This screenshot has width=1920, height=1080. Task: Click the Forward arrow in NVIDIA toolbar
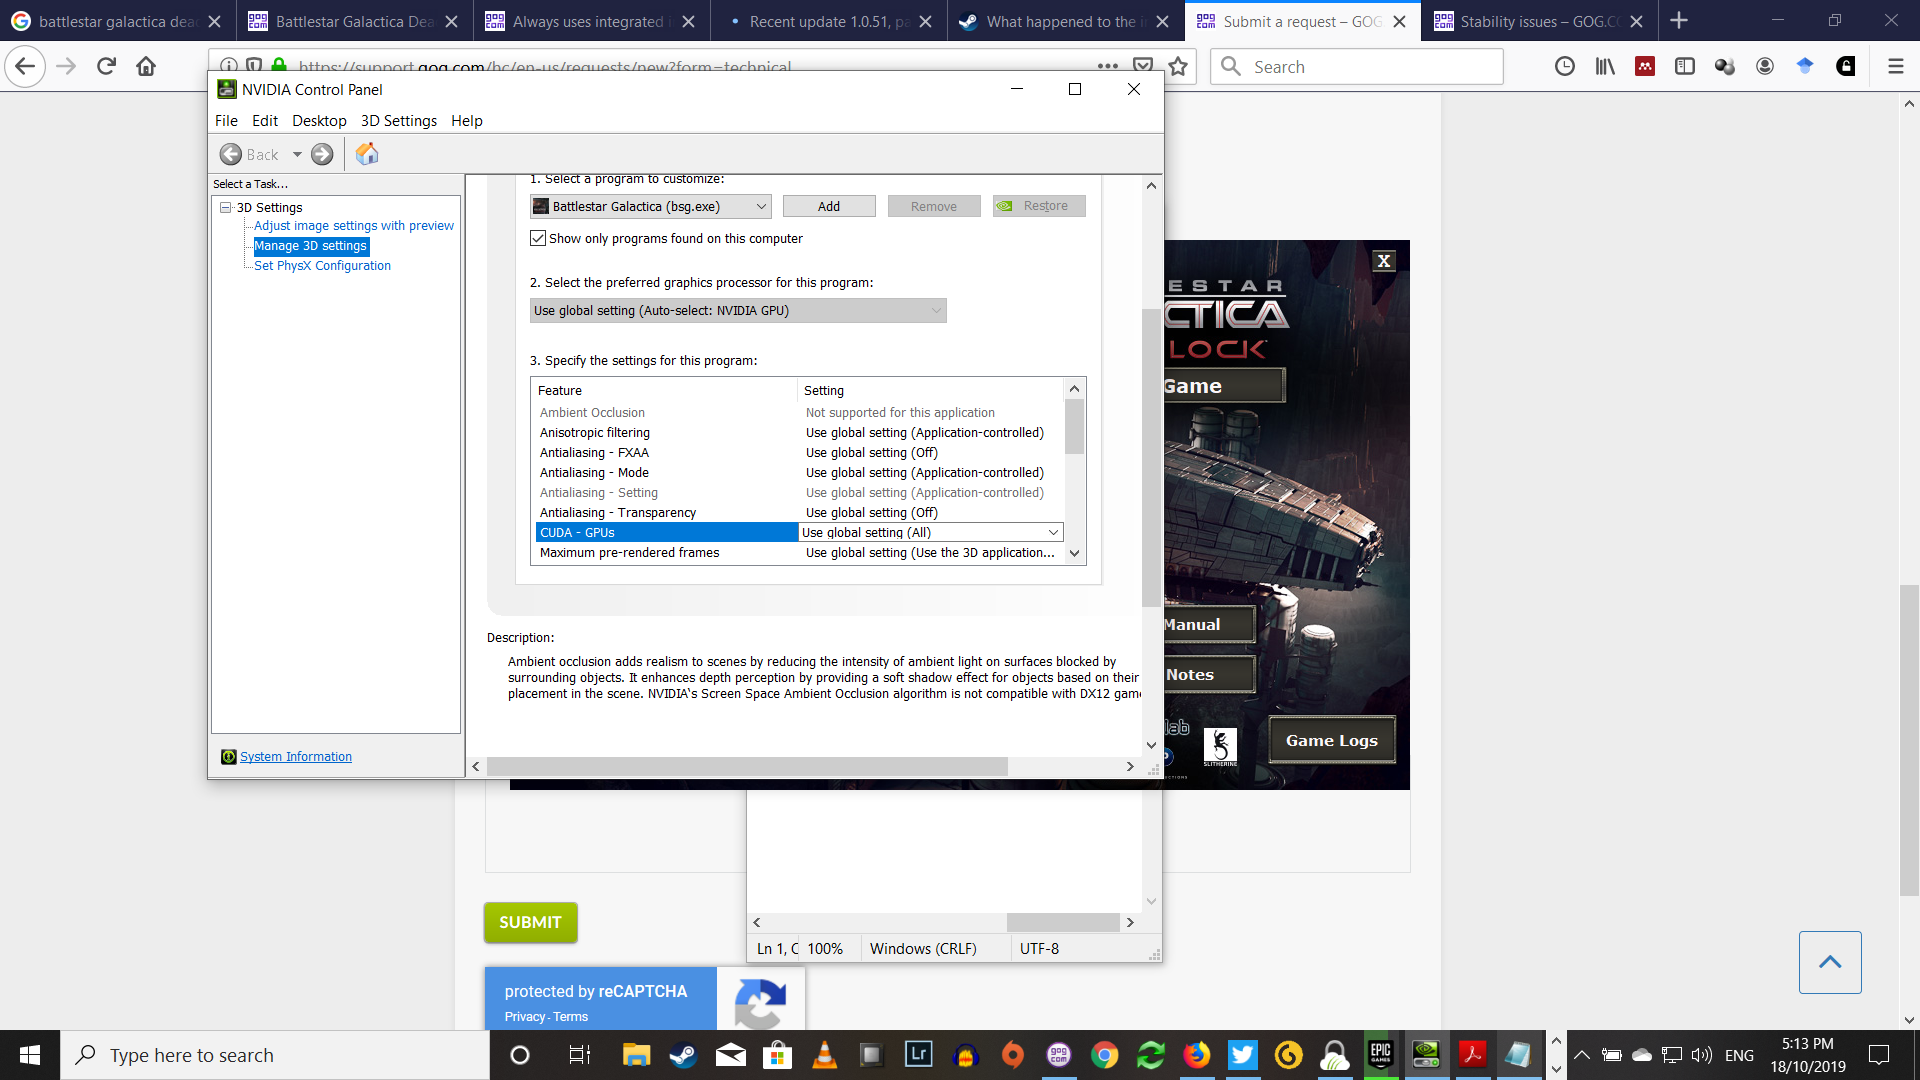(322, 154)
